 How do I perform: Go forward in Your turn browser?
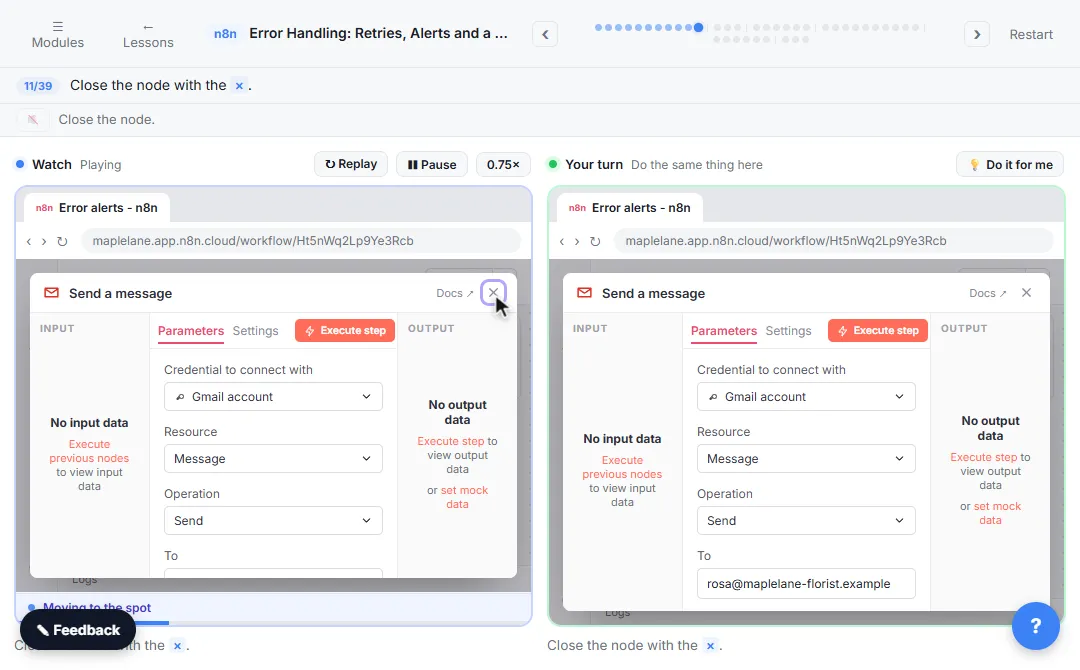point(577,241)
